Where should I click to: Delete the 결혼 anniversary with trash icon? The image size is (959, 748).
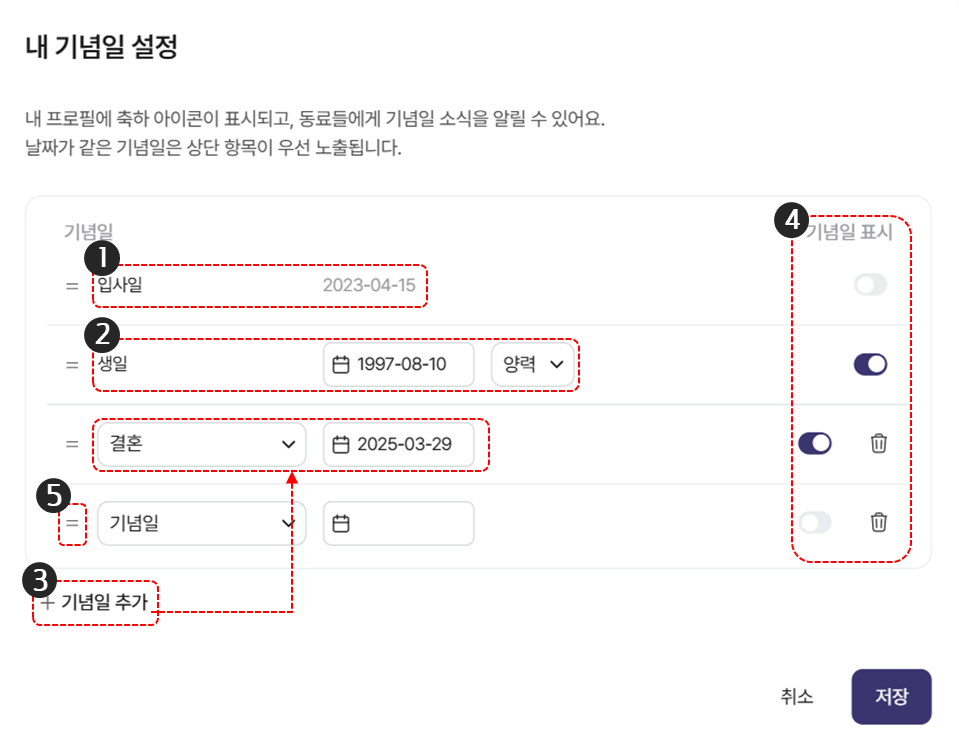[878, 443]
